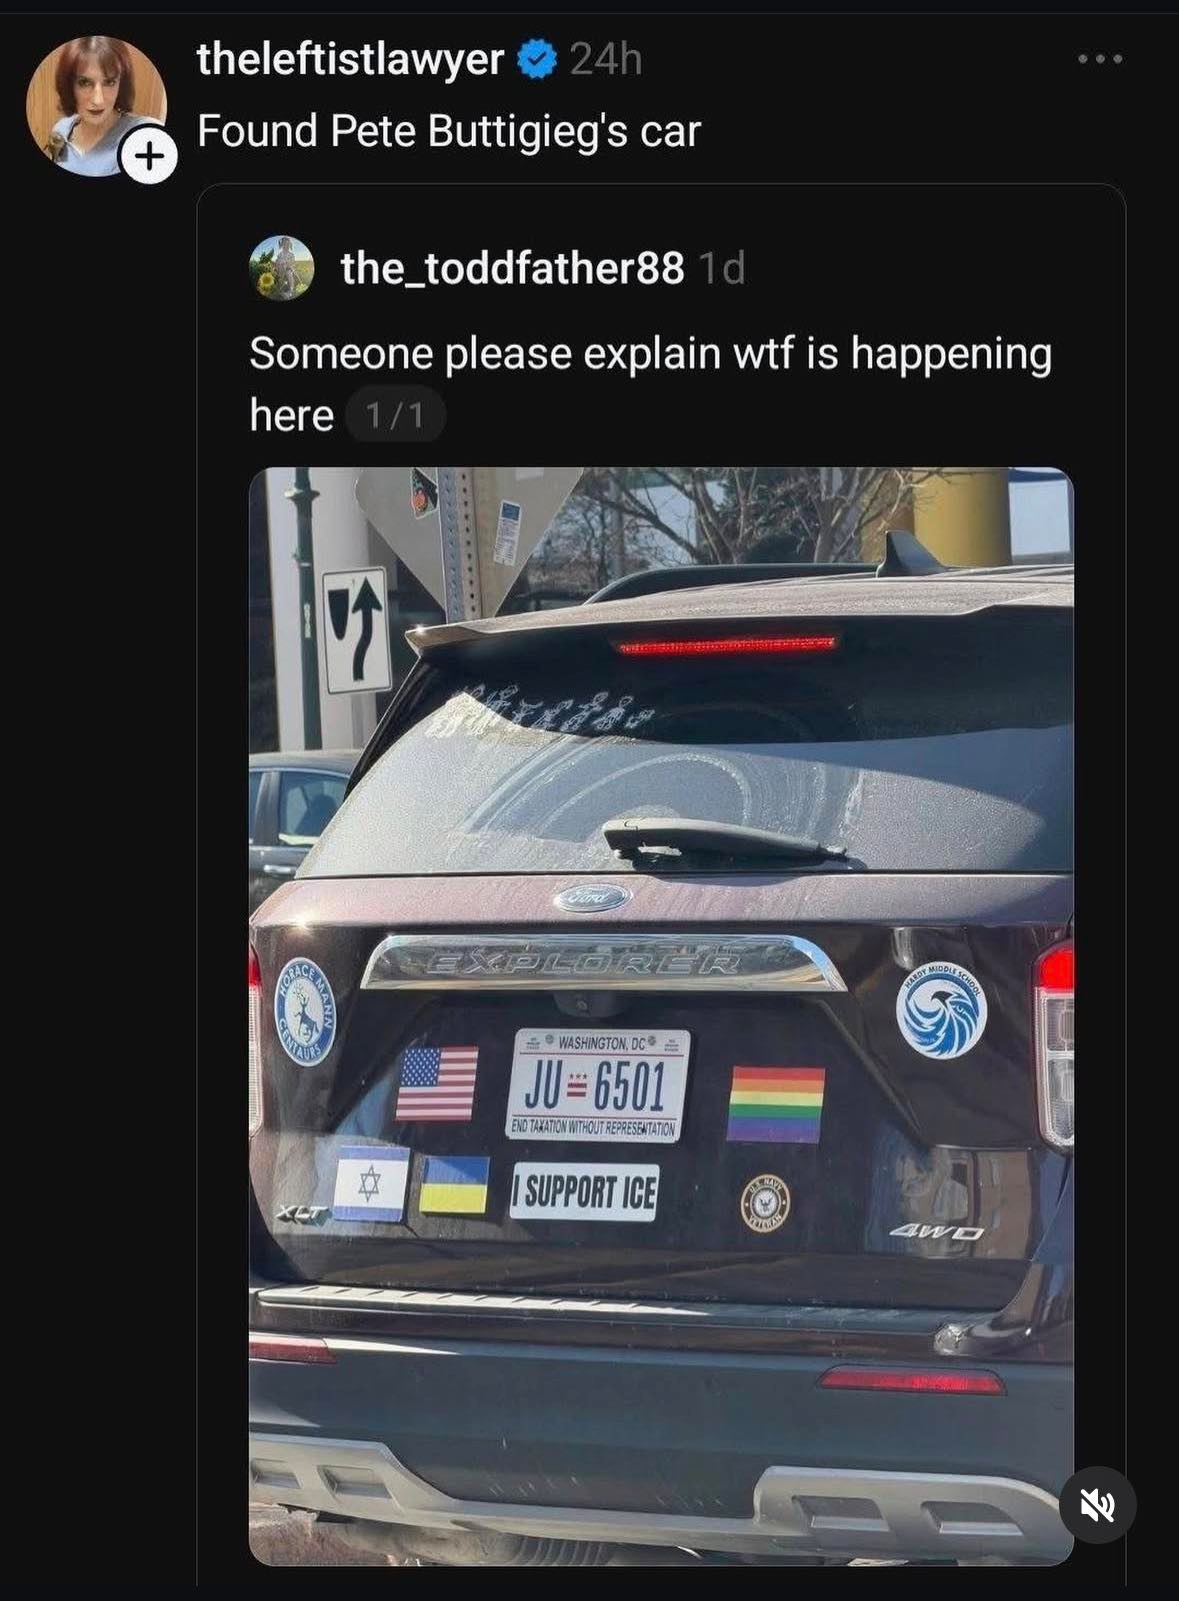Tap the 1d quoted post timestamp
The width and height of the screenshot is (1179, 1601).
tap(721, 268)
